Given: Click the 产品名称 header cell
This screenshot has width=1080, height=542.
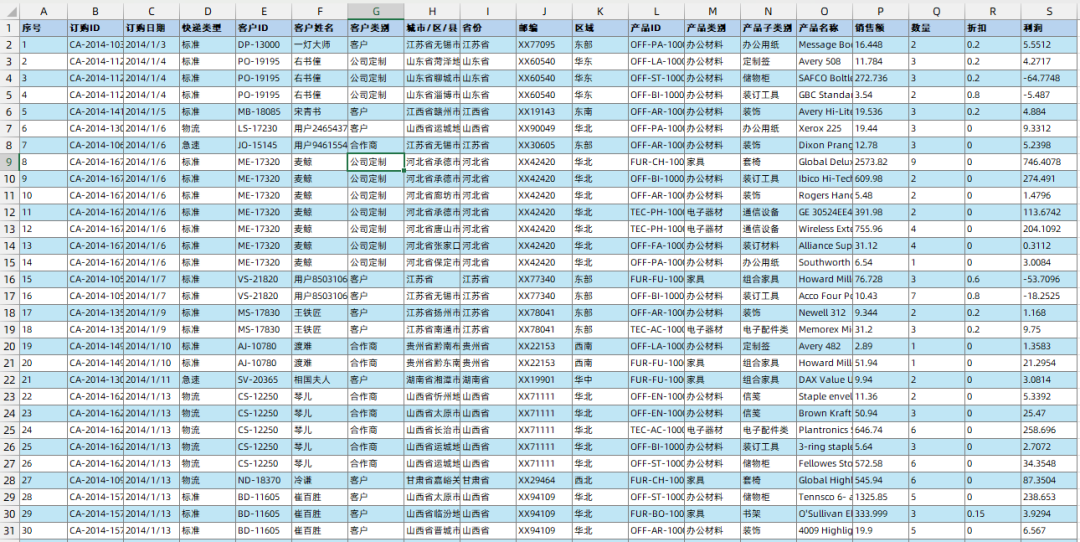Looking at the screenshot, I should pos(824,28).
